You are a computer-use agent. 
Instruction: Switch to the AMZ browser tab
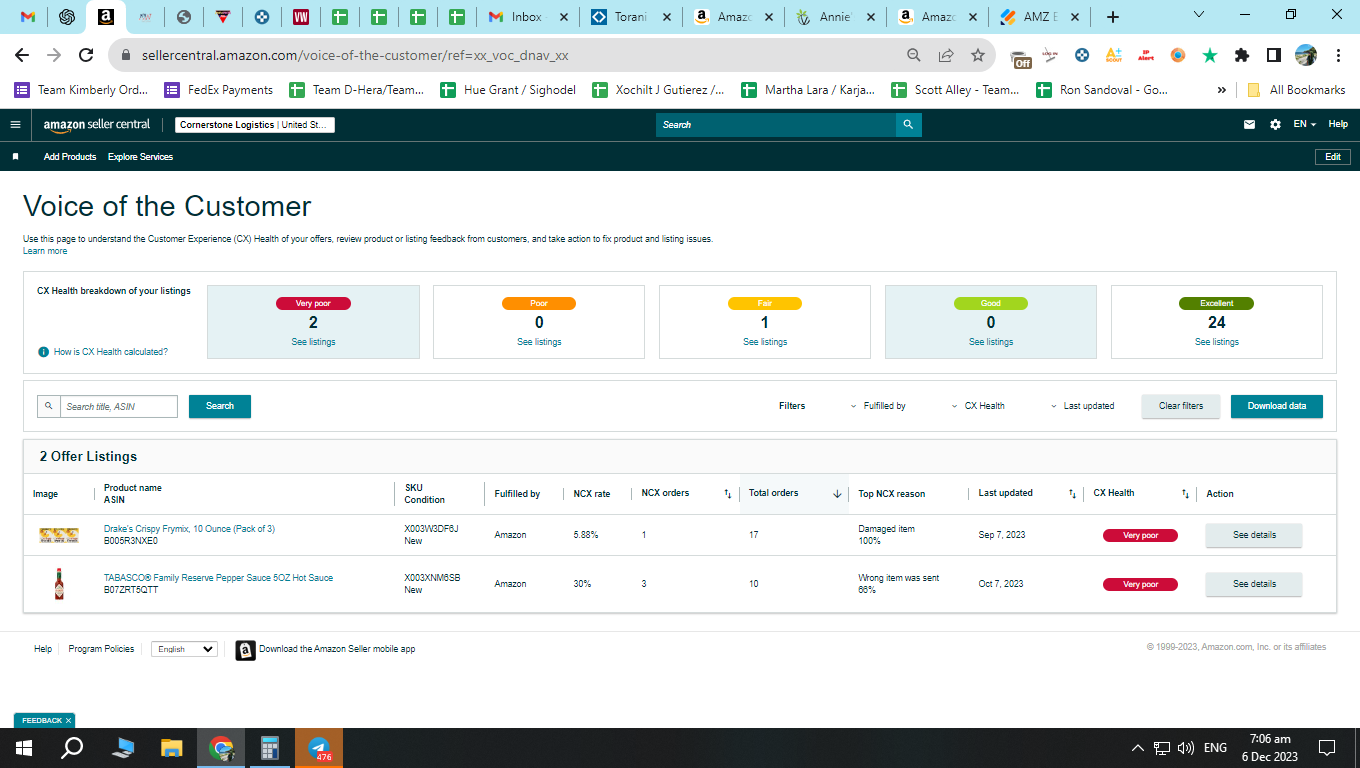1038,17
